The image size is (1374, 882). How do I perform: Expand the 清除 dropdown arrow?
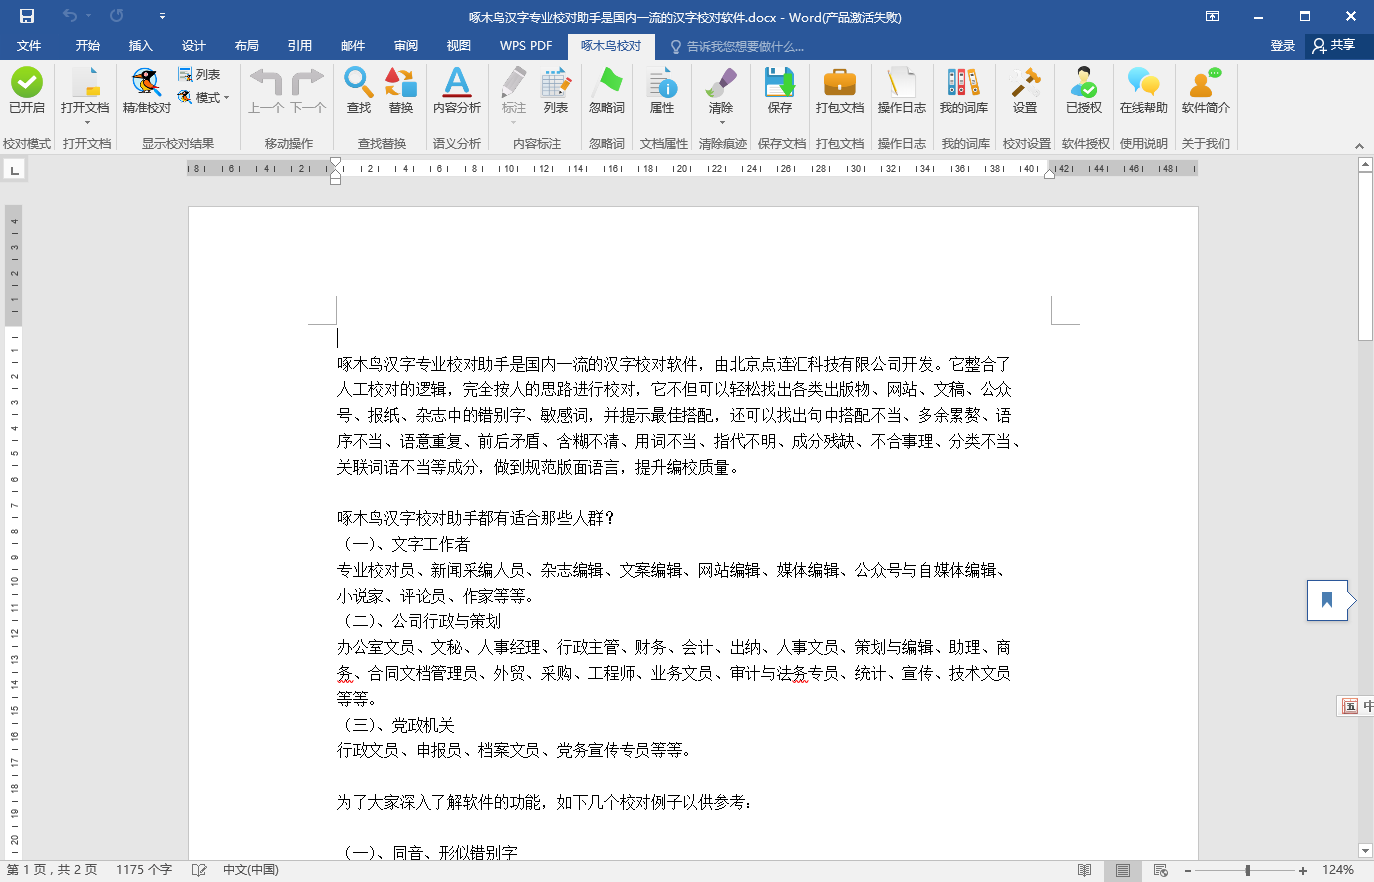pyautogui.click(x=721, y=122)
